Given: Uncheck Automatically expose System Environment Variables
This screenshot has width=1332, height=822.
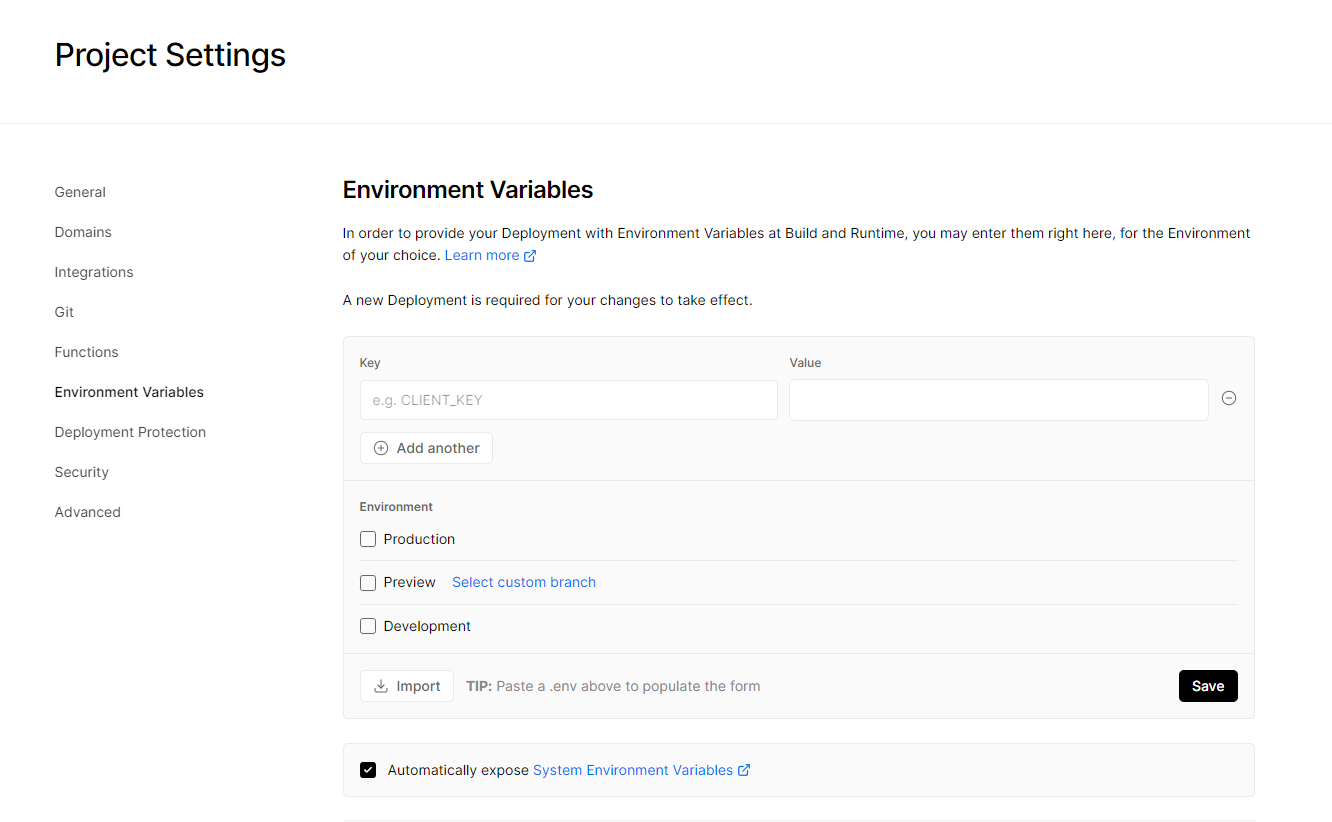Looking at the screenshot, I should 368,770.
